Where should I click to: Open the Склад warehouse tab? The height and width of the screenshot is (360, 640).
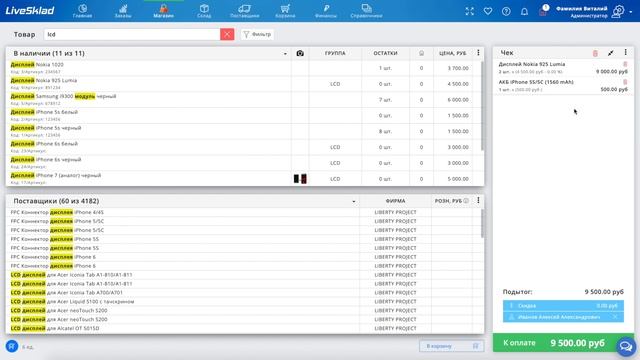204,11
